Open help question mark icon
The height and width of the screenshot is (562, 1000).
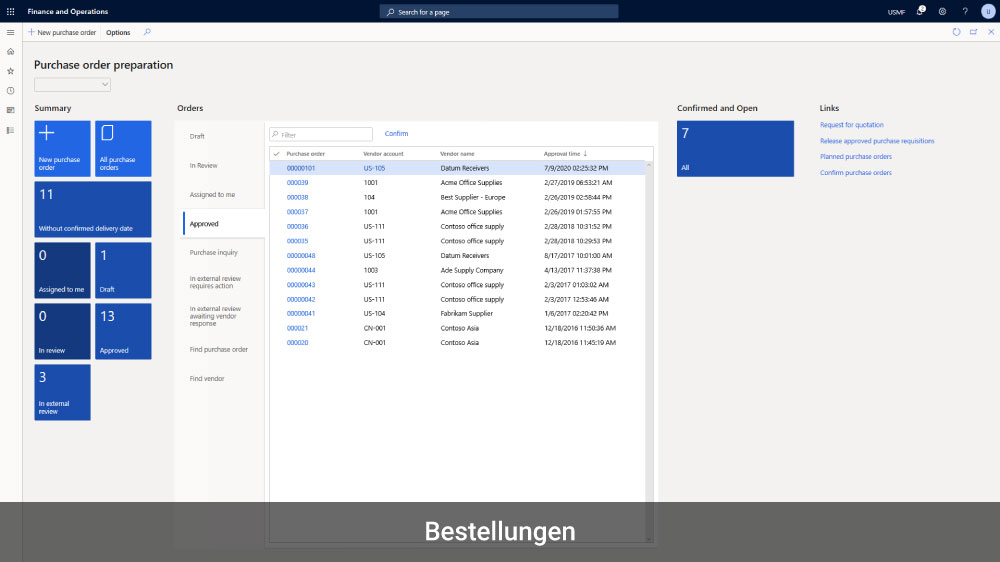965,11
